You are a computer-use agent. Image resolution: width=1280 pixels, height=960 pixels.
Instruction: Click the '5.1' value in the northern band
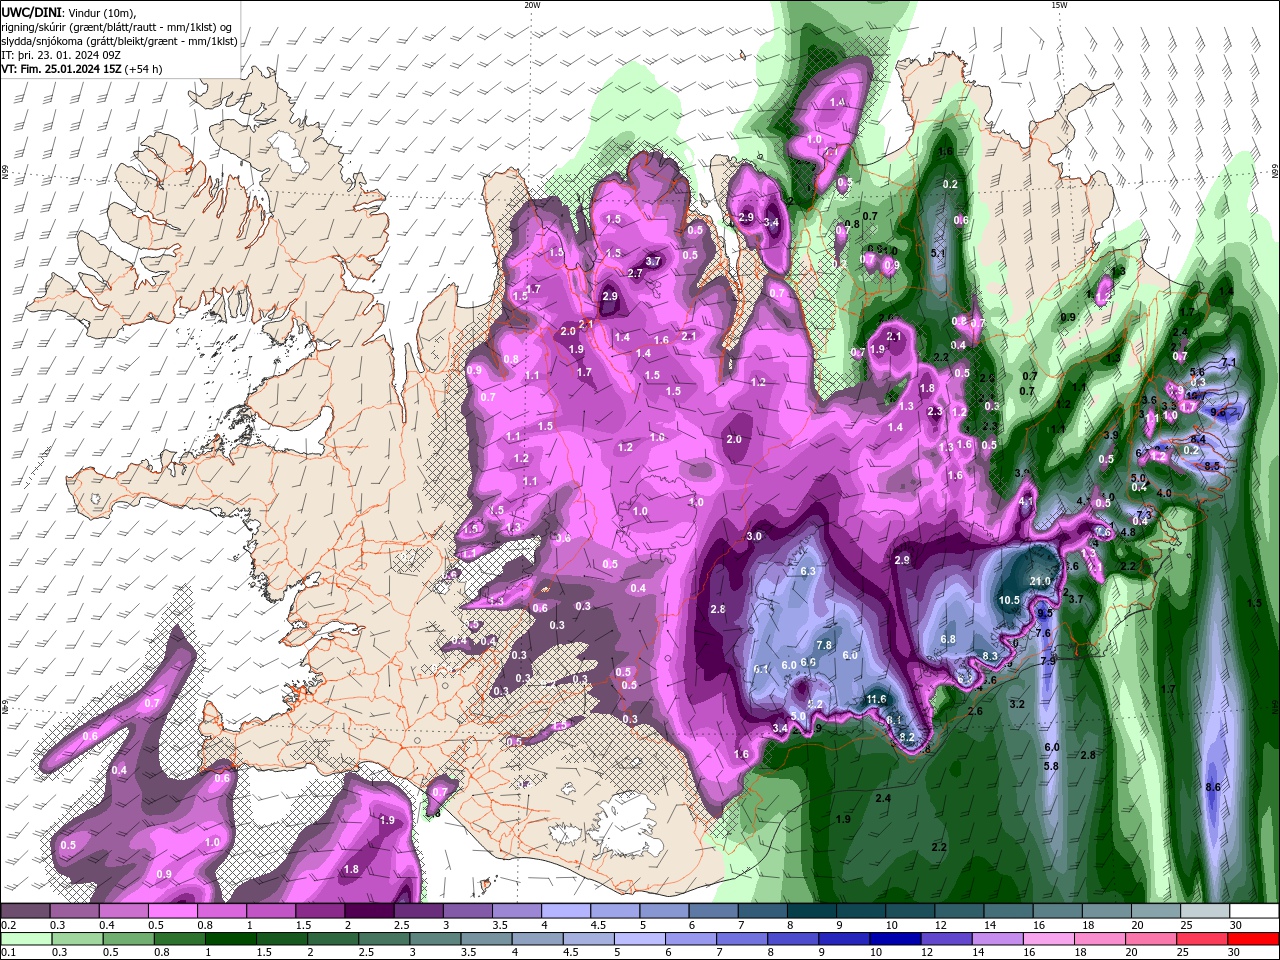[937, 254]
